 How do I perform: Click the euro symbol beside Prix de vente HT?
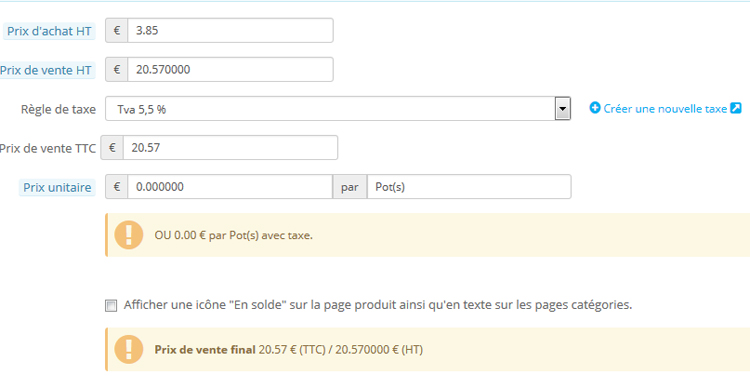116,70
